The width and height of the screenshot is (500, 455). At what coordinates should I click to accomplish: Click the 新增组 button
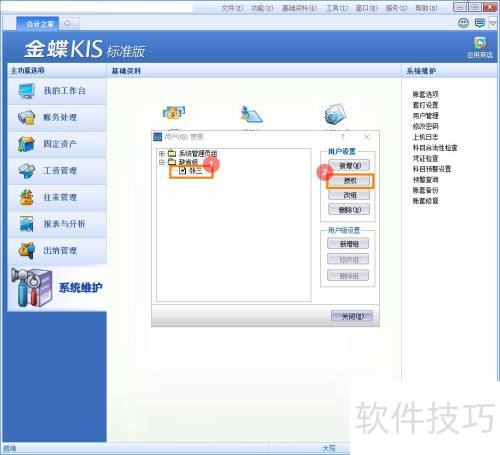click(x=348, y=244)
